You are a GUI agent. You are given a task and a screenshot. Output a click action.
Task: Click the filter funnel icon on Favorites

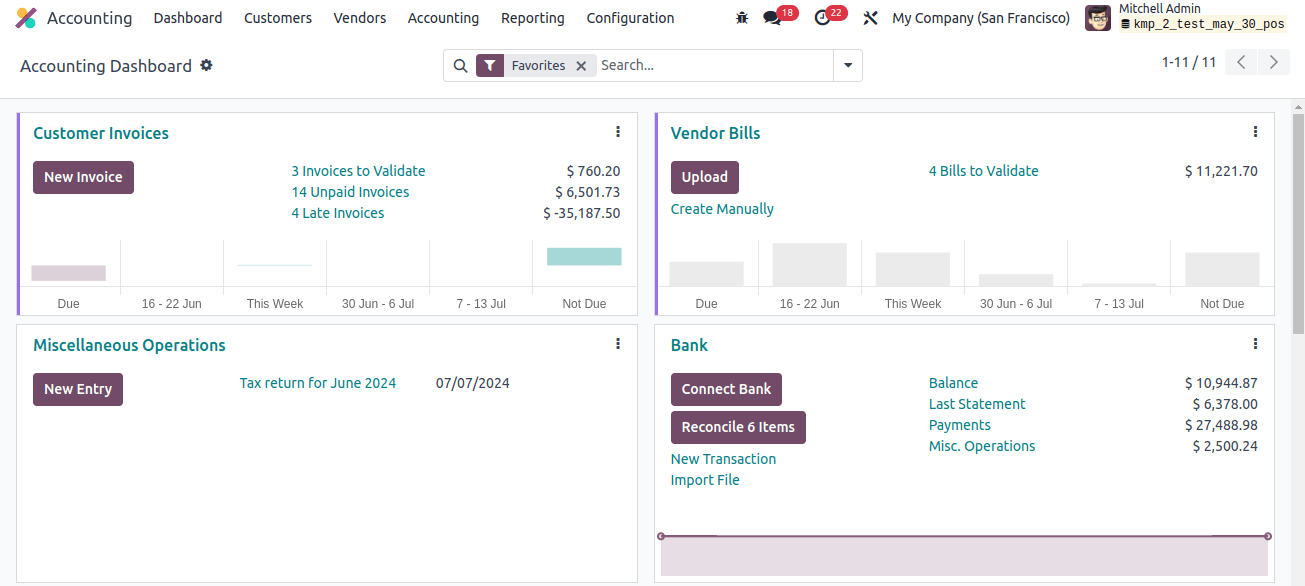[489, 66]
